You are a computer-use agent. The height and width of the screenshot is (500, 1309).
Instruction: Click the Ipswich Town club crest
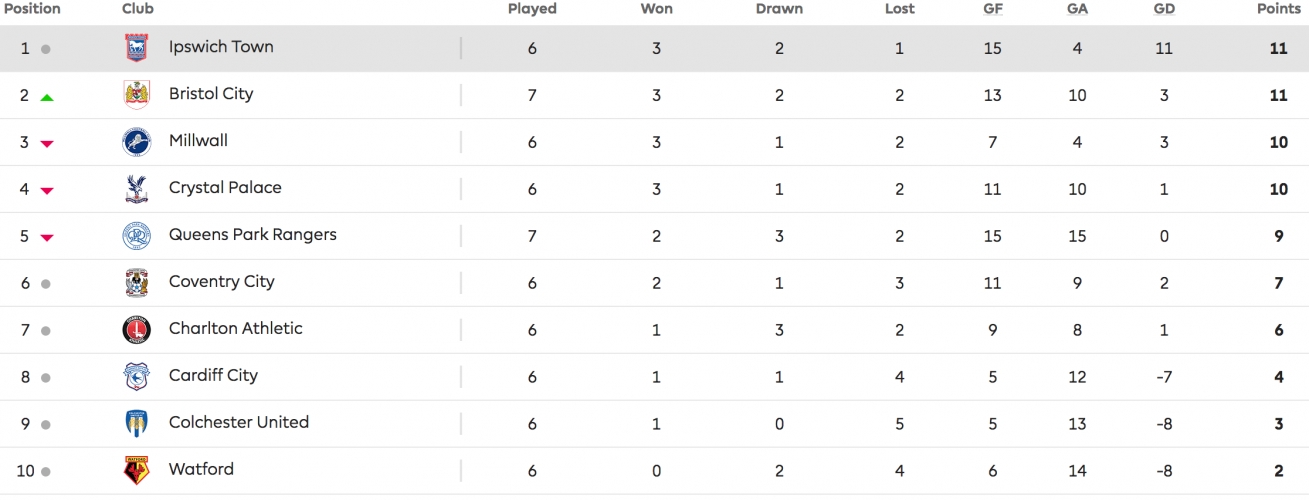[x=136, y=48]
